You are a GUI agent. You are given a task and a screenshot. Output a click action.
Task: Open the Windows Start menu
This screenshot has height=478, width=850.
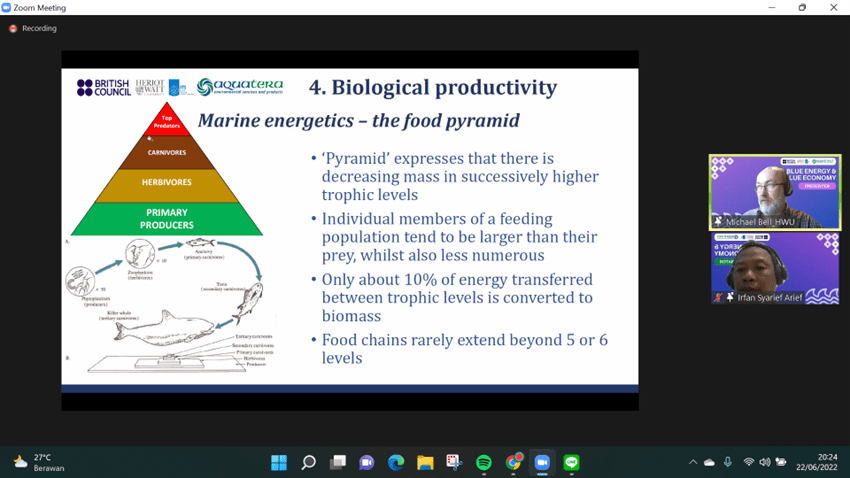(279, 462)
